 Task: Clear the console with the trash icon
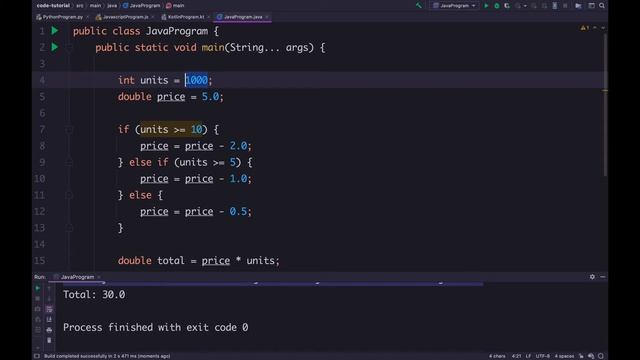point(49,340)
